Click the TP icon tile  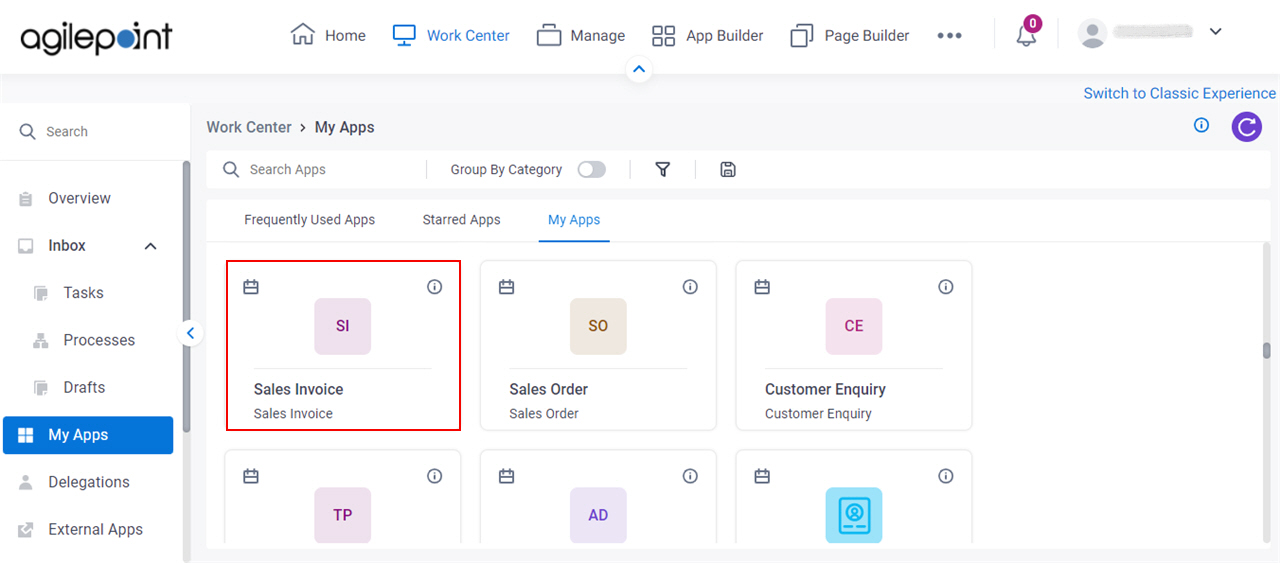coord(343,515)
